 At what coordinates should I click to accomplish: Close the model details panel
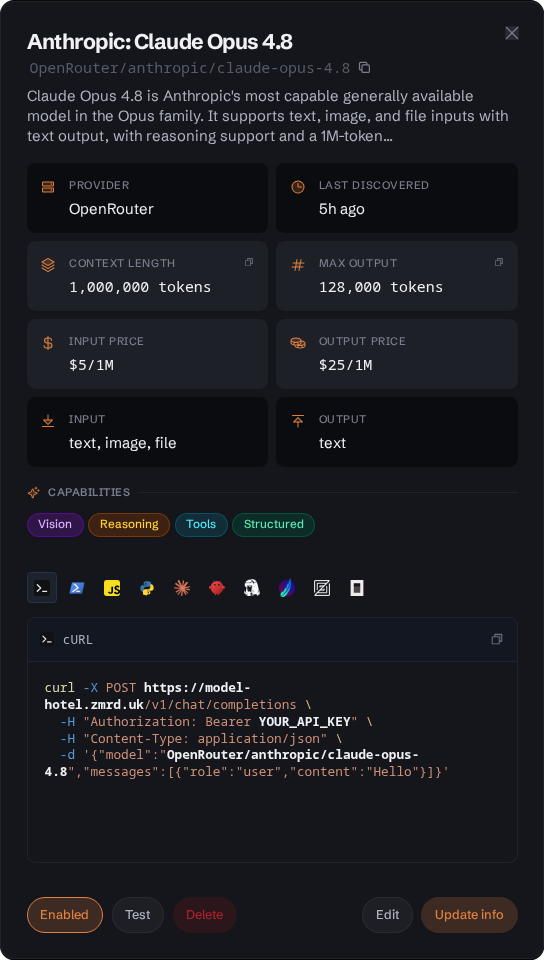click(x=512, y=33)
